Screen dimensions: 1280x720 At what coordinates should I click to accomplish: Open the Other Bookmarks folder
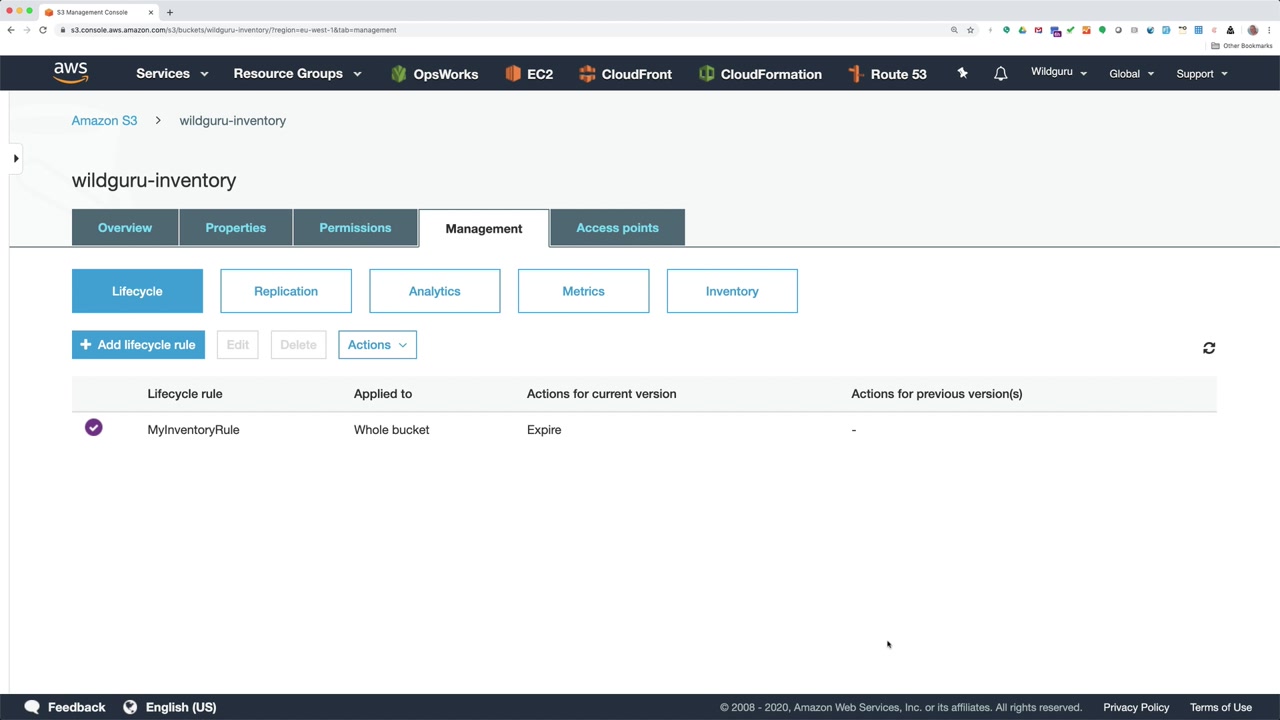pos(1242,46)
